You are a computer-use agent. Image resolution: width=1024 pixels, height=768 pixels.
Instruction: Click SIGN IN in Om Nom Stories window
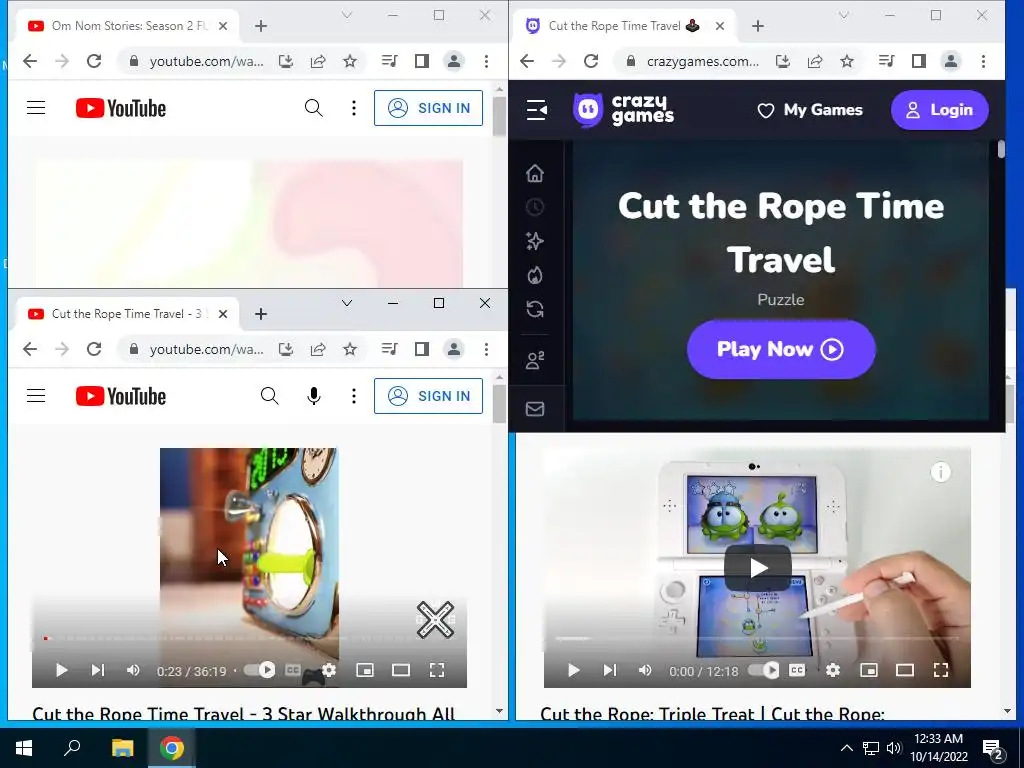coord(428,108)
